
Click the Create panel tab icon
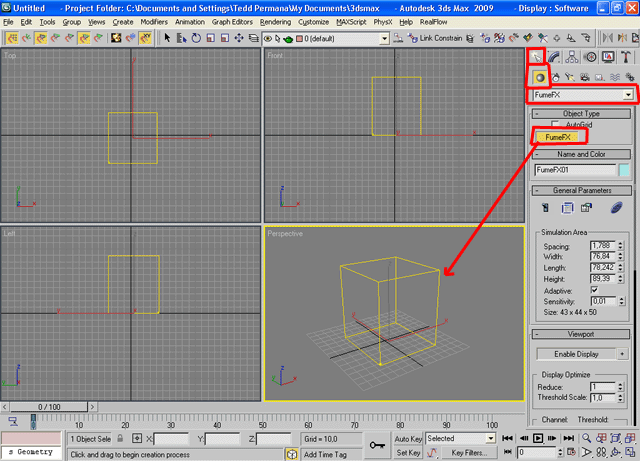(x=536, y=57)
